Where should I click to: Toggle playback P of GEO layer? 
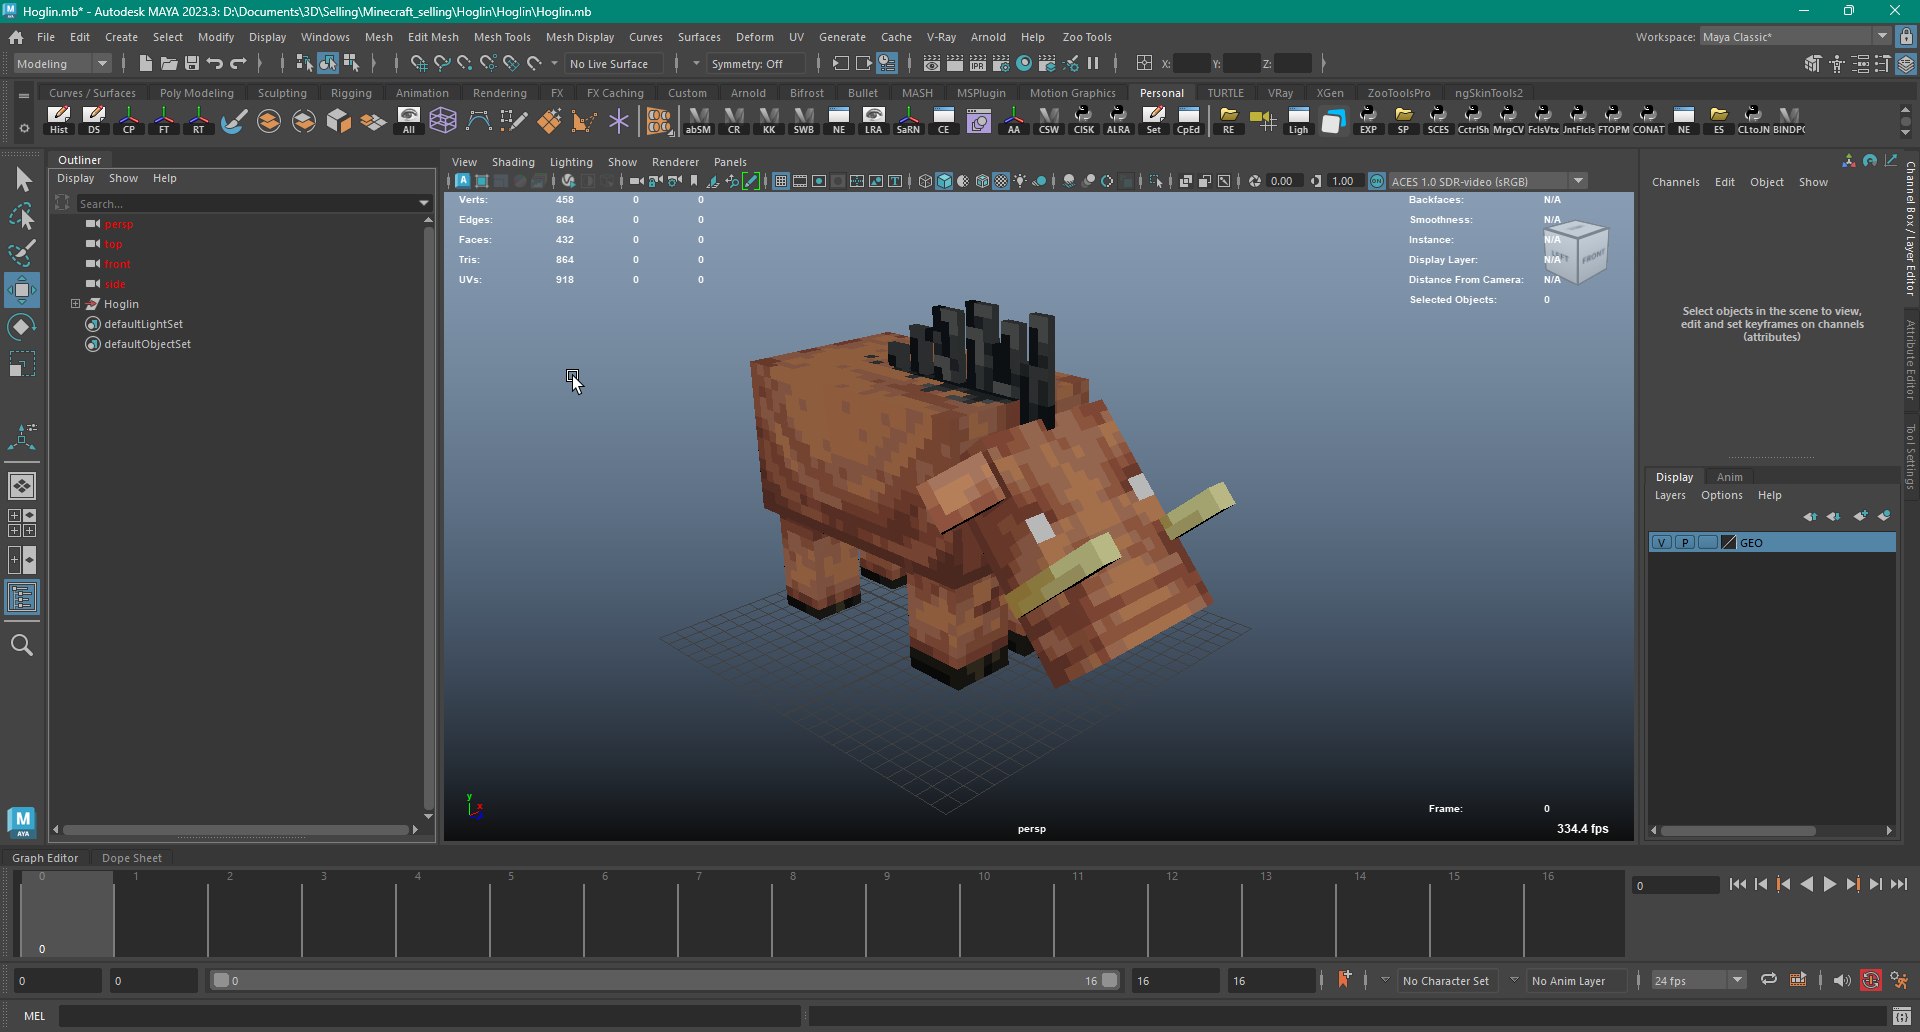(1685, 542)
